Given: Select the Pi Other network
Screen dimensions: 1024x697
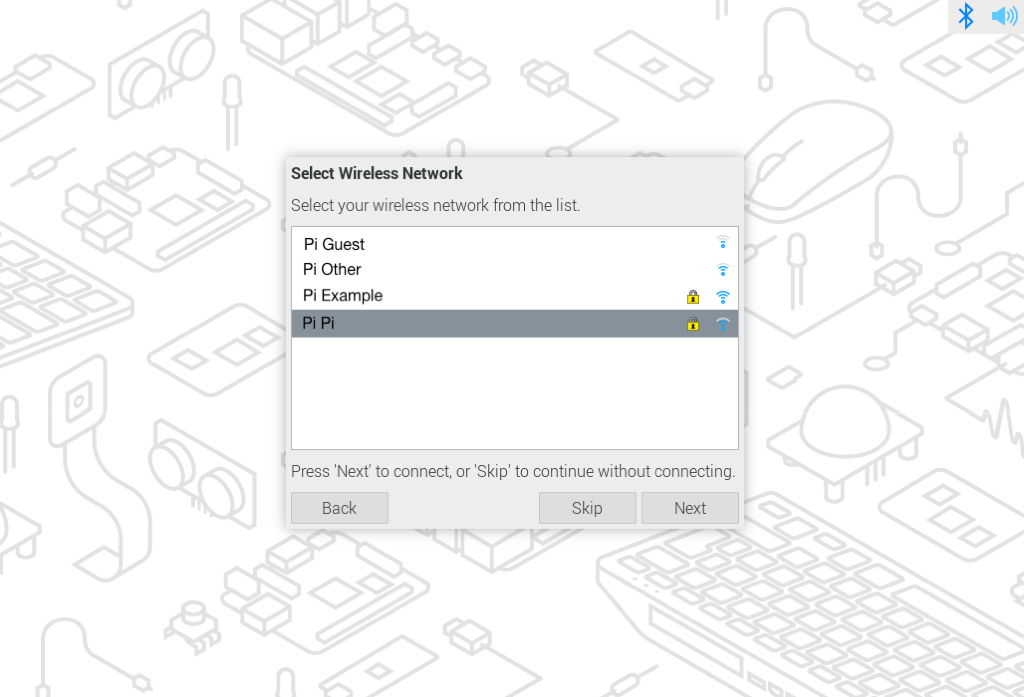Looking at the screenshot, I should (x=450, y=270).
